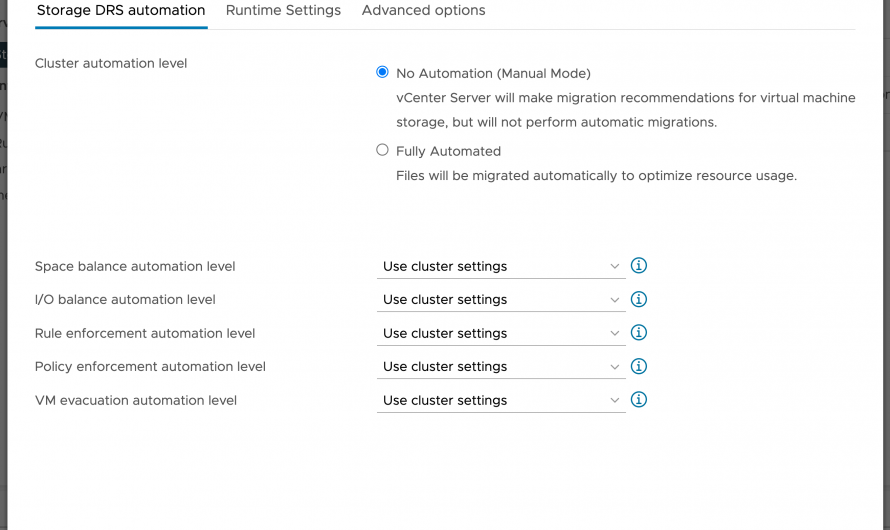Switch to the Runtime Settings tab

(283, 11)
